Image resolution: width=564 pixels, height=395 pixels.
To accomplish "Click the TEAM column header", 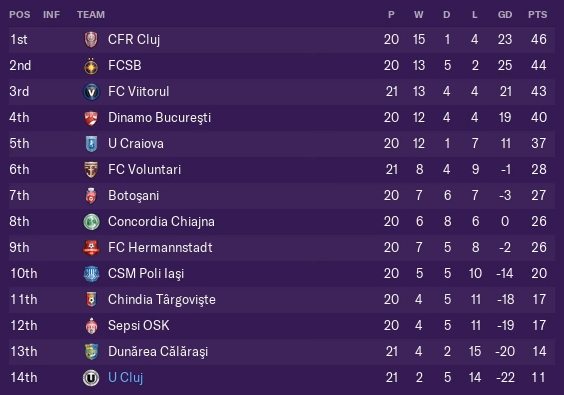I will pos(91,15).
